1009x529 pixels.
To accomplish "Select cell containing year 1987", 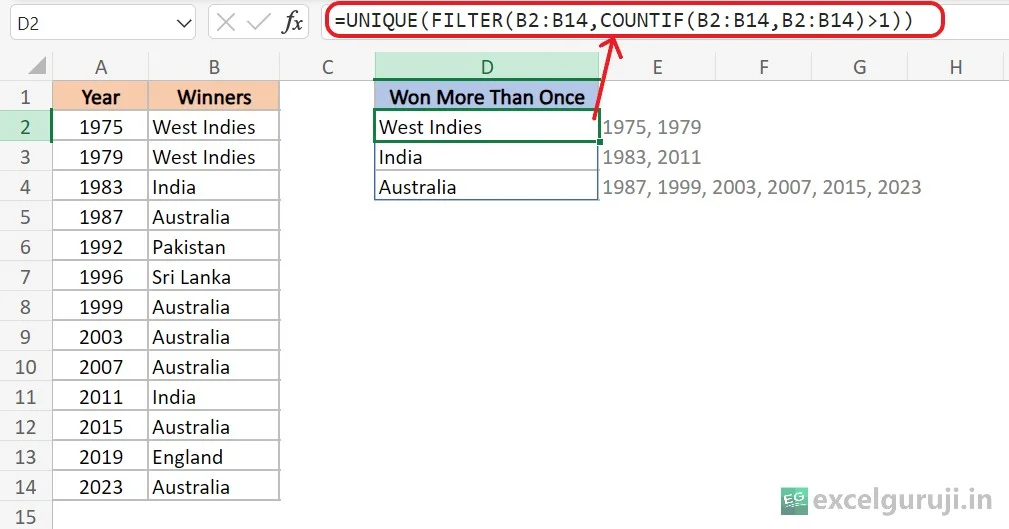I will pos(100,217).
